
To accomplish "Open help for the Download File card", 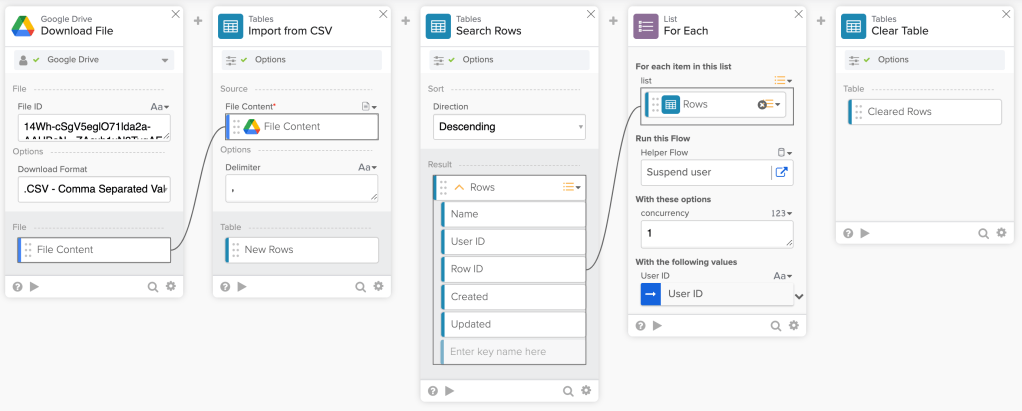I will coord(18,286).
